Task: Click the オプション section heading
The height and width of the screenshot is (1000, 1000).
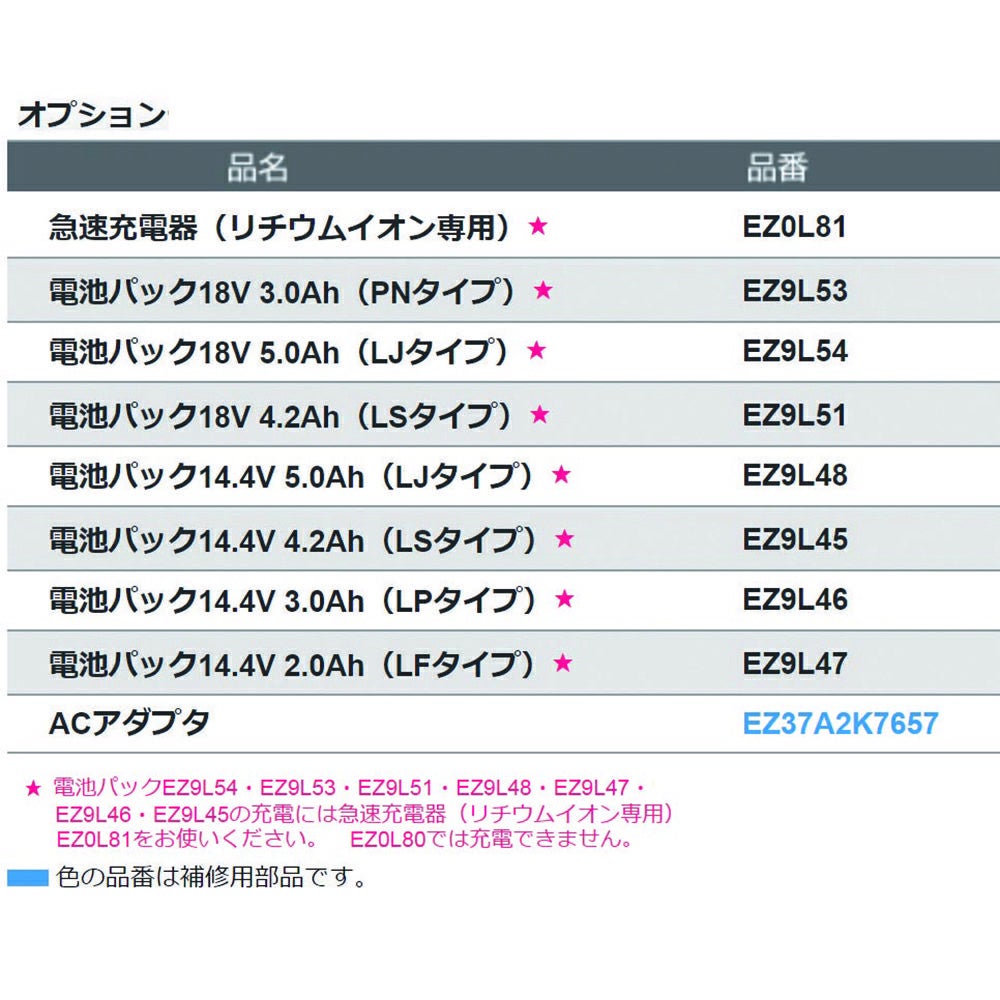Action: pos(91,115)
